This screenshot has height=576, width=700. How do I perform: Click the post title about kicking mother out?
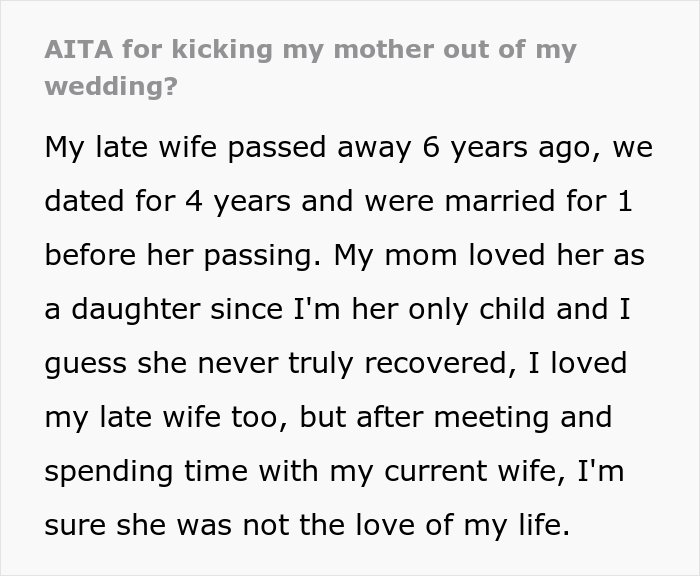click(310, 50)
